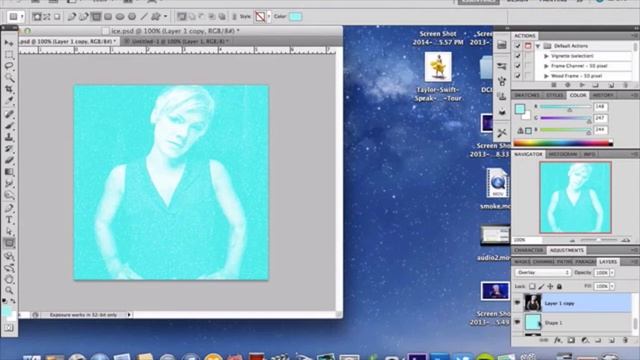The width and height of the screenshot is (640, 360).
Task: Open the Taylor-Swift desktop image file
Action: [438, 67]
